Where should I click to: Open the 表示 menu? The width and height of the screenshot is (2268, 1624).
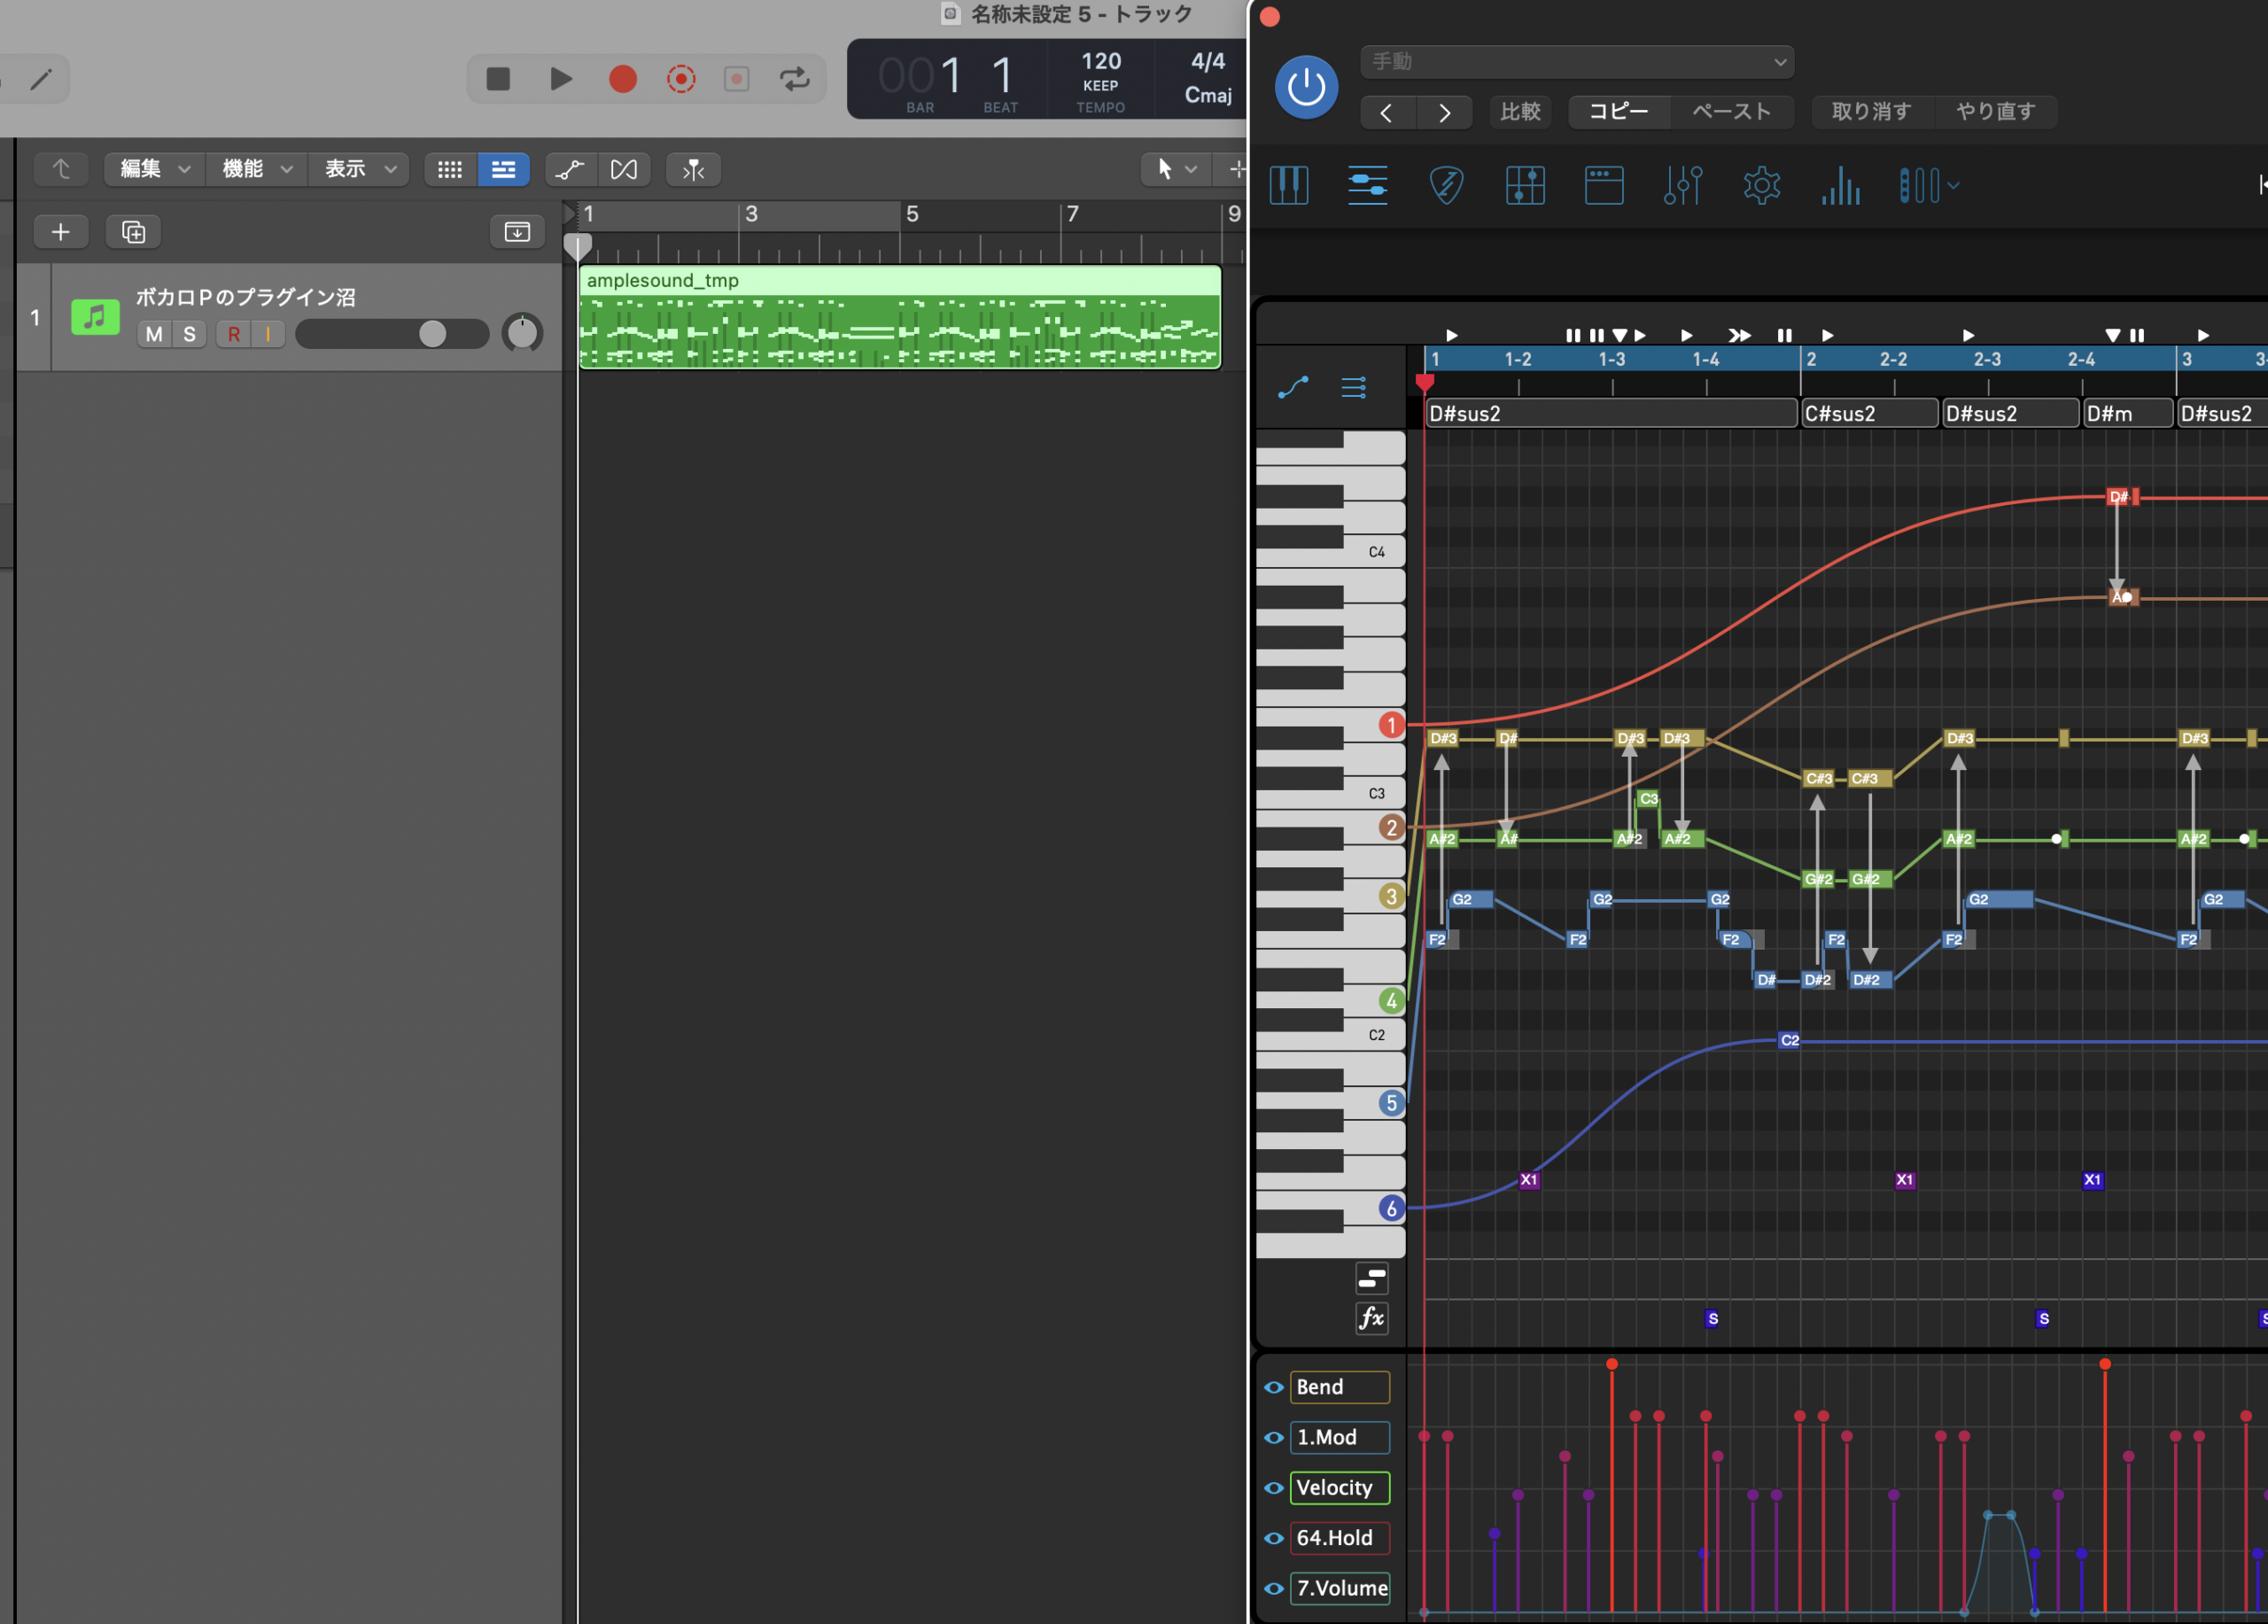359,169
